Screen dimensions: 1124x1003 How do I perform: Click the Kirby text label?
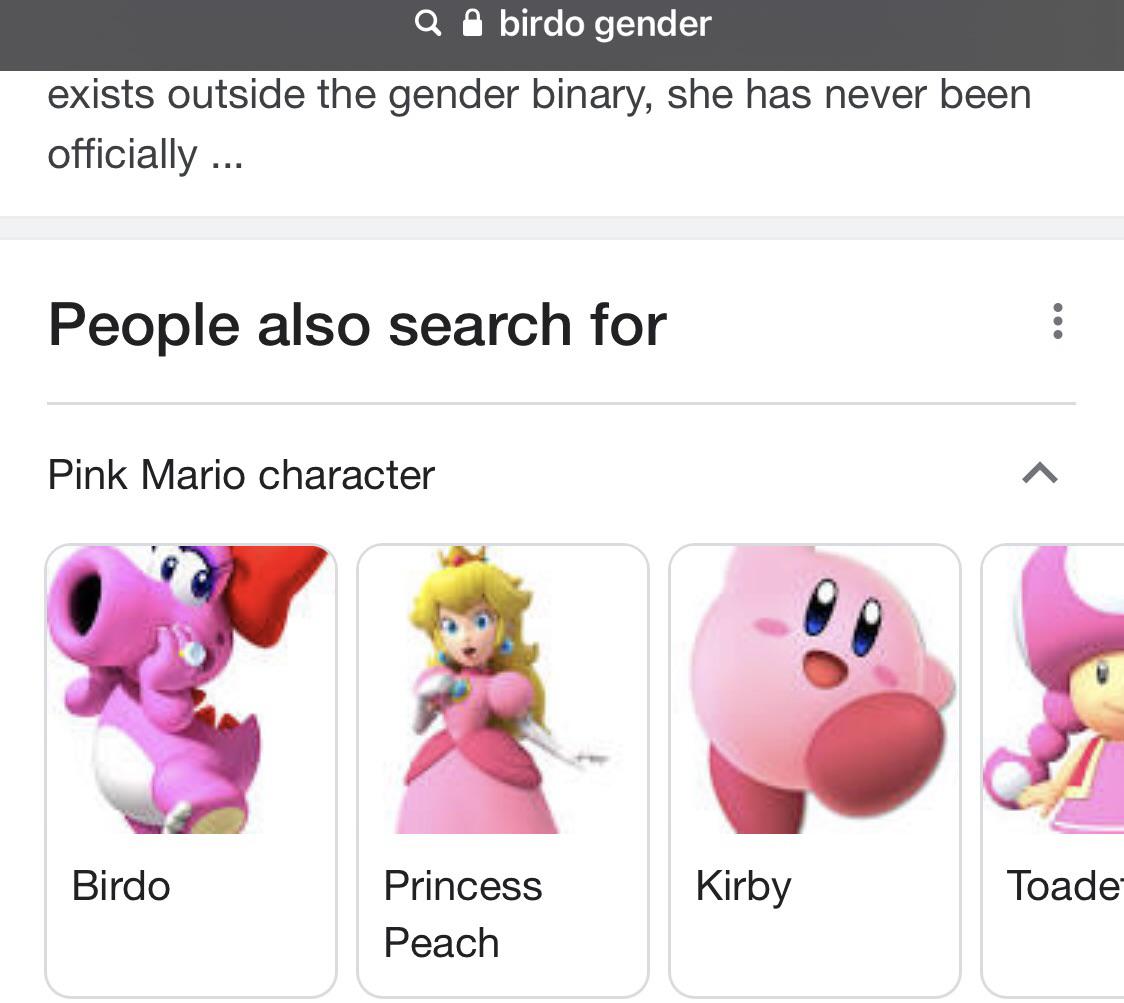[x=742, y=885]
